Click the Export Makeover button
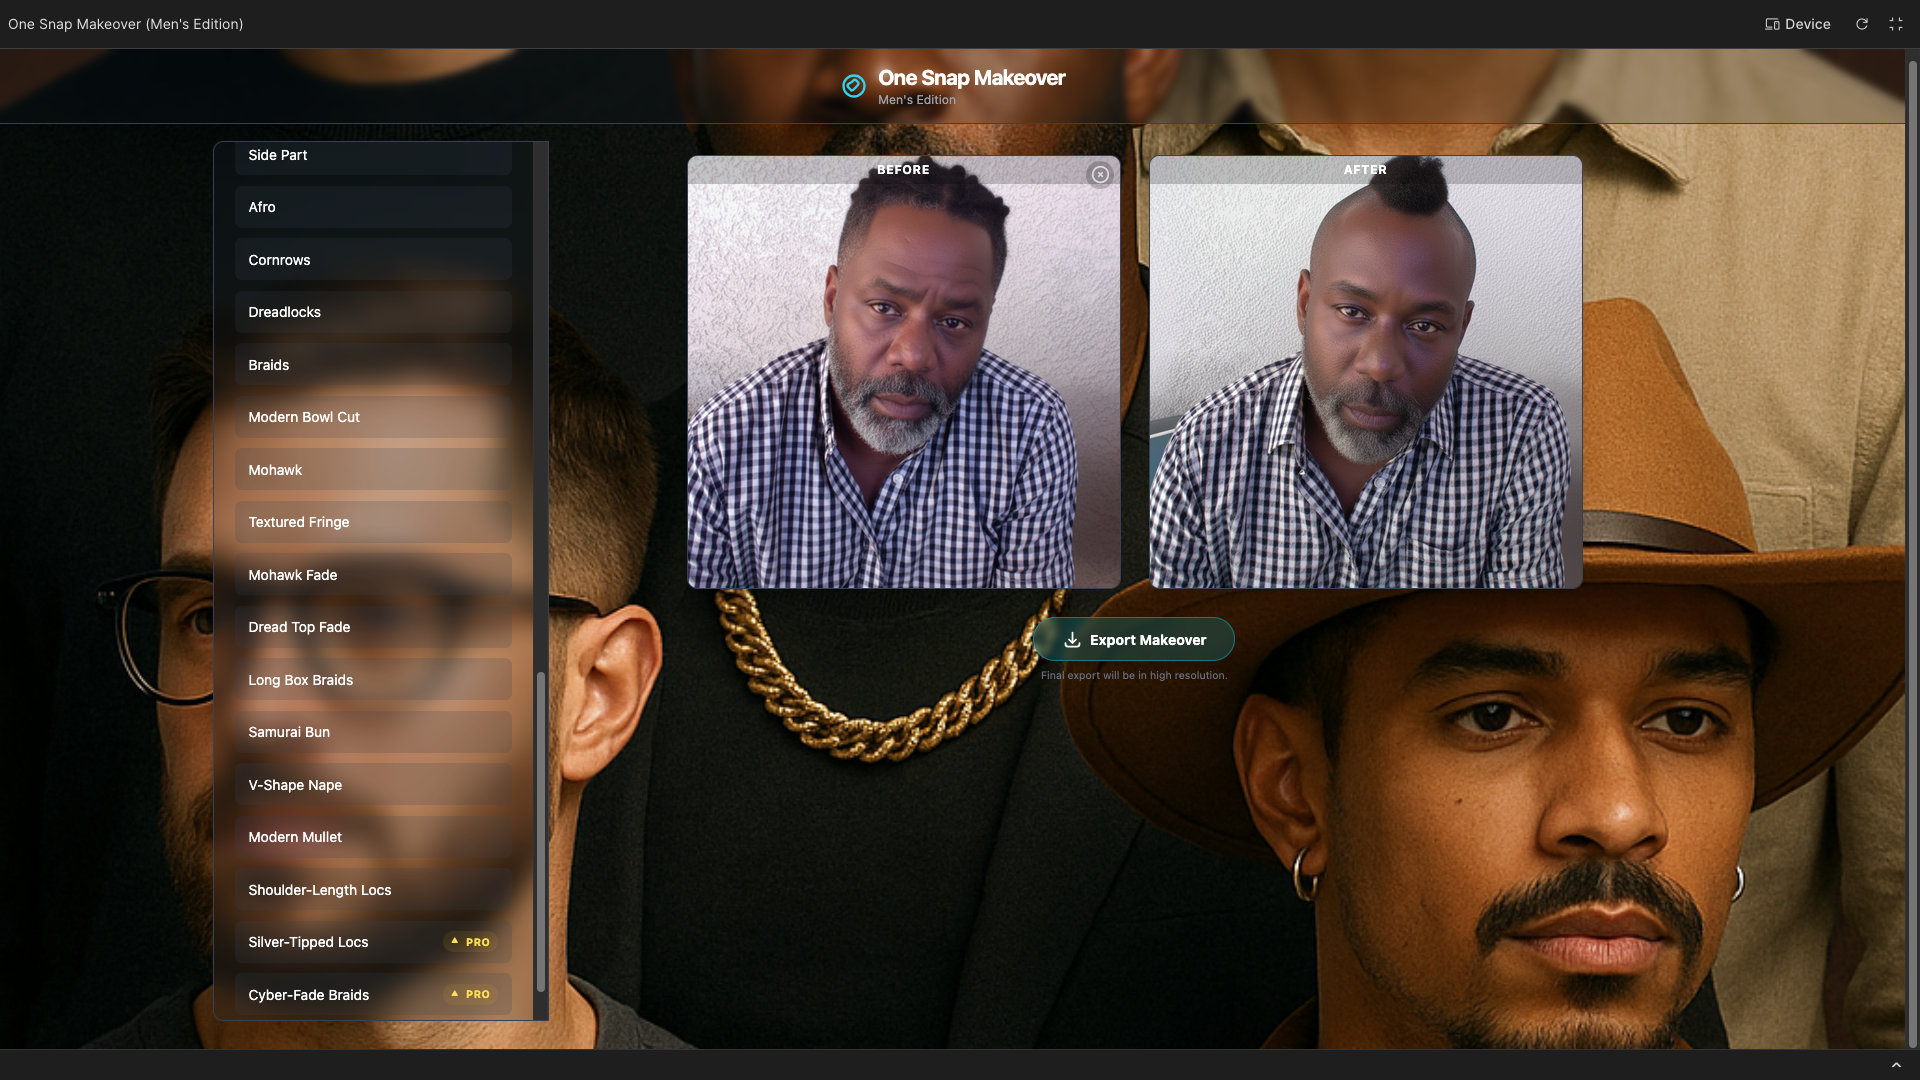The image size is (1920, 1080). click(1134, 640)
